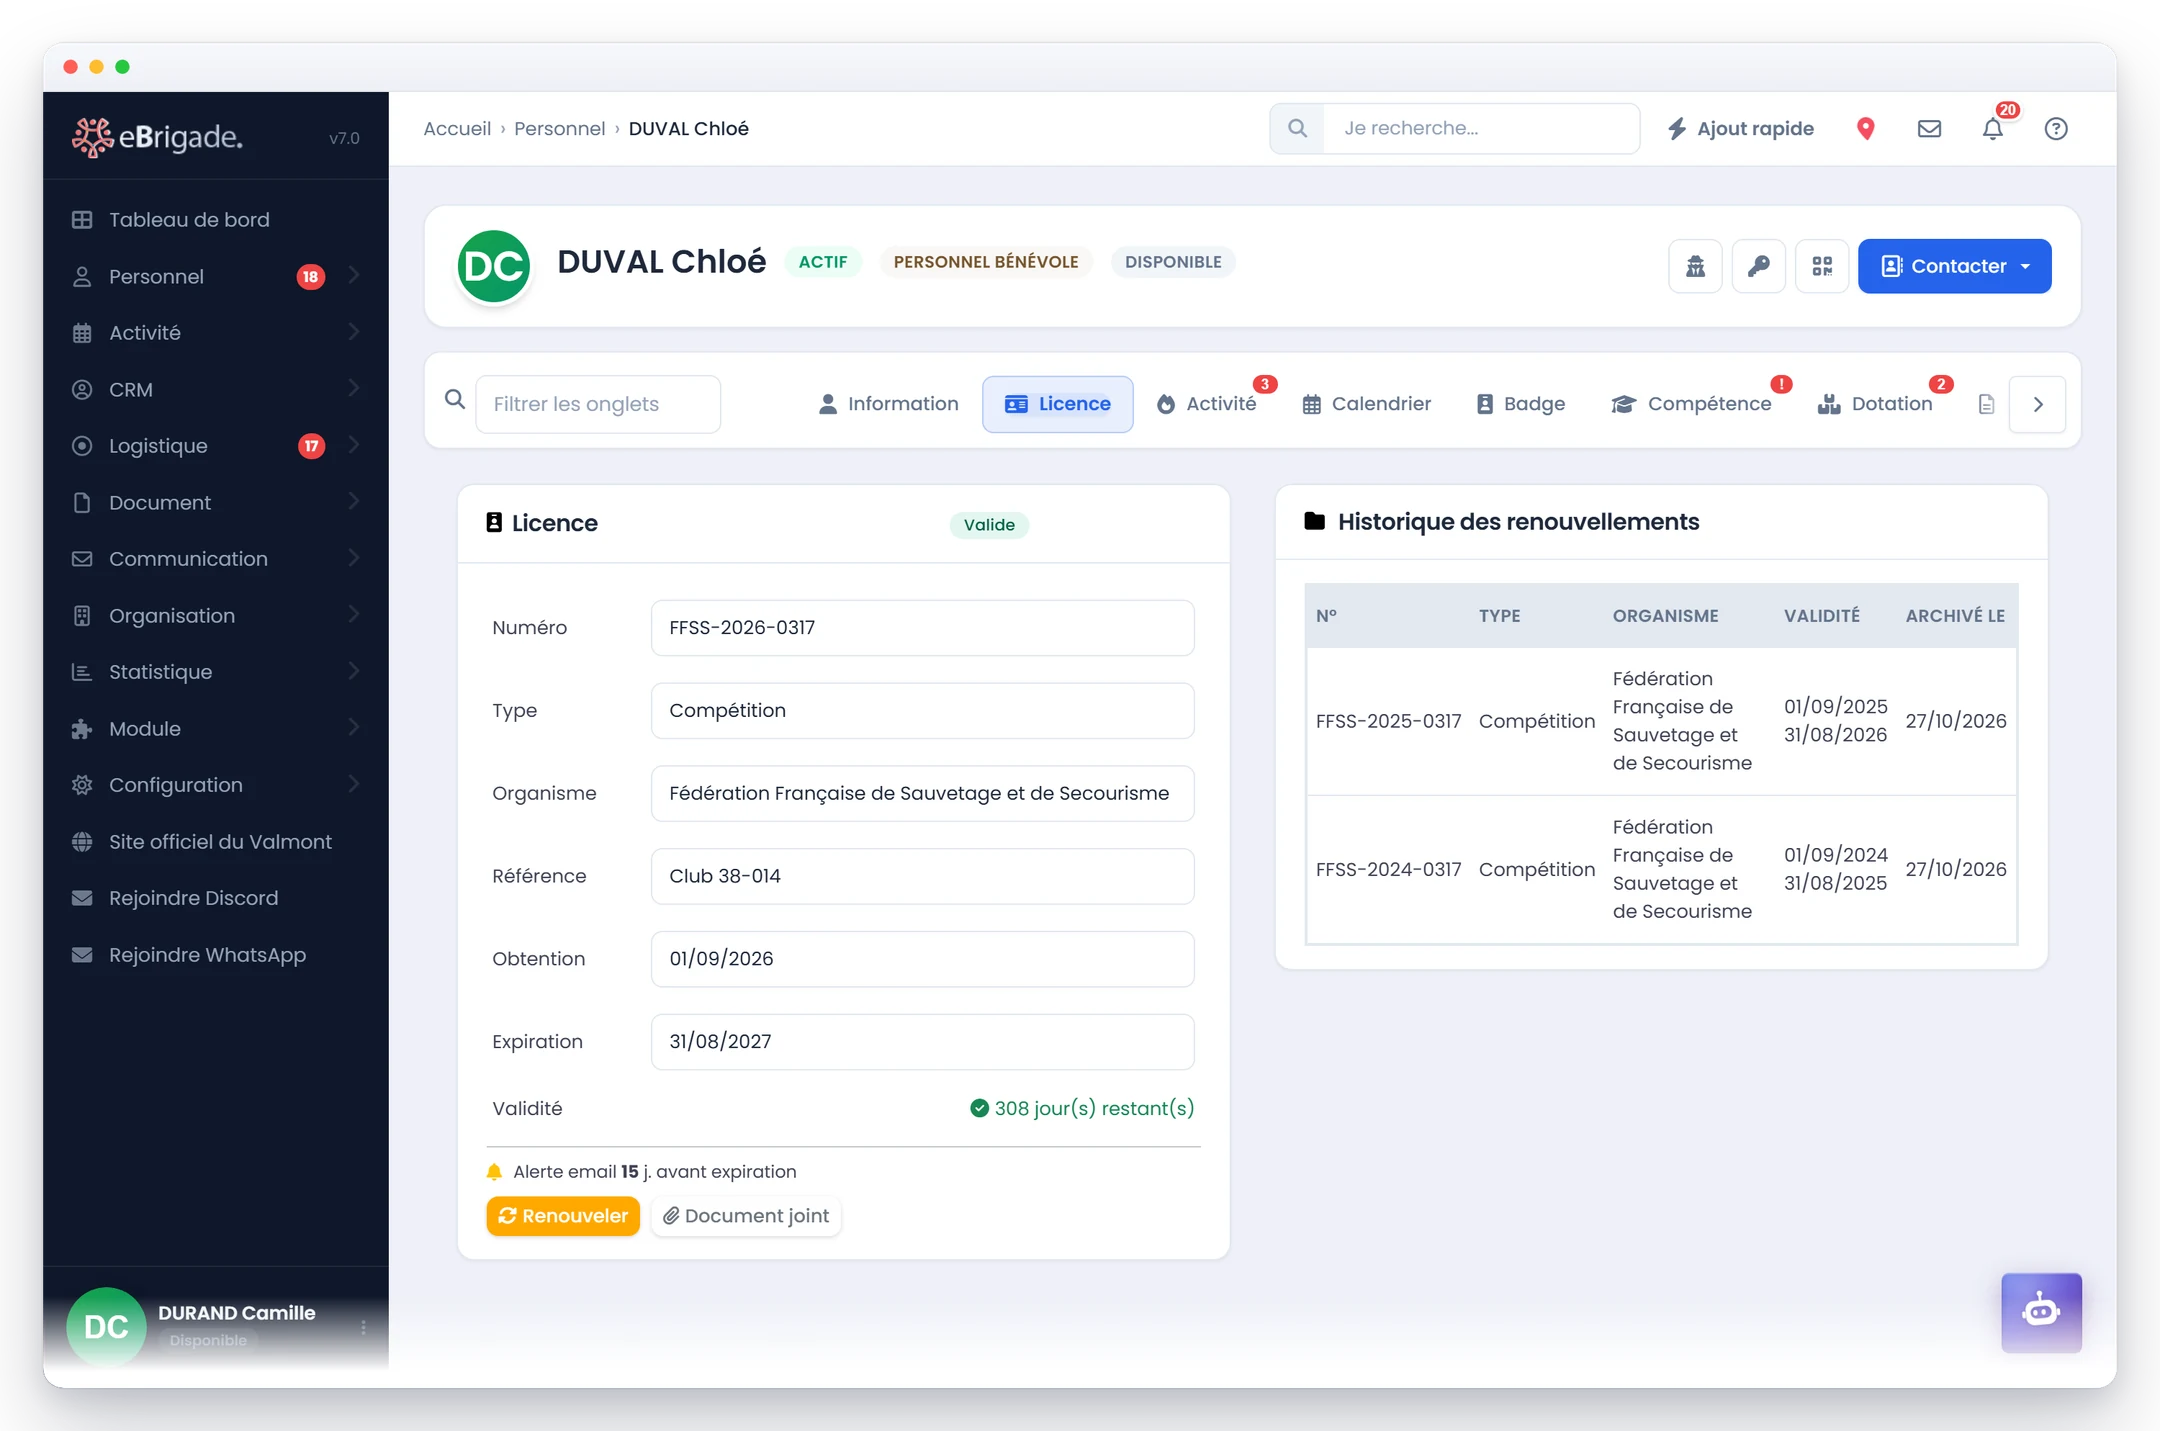The width and height of the screenshot is (2160, 1431).
Task: Focus the Filtrer les onglets field
Action: click(x=598, y=404)
